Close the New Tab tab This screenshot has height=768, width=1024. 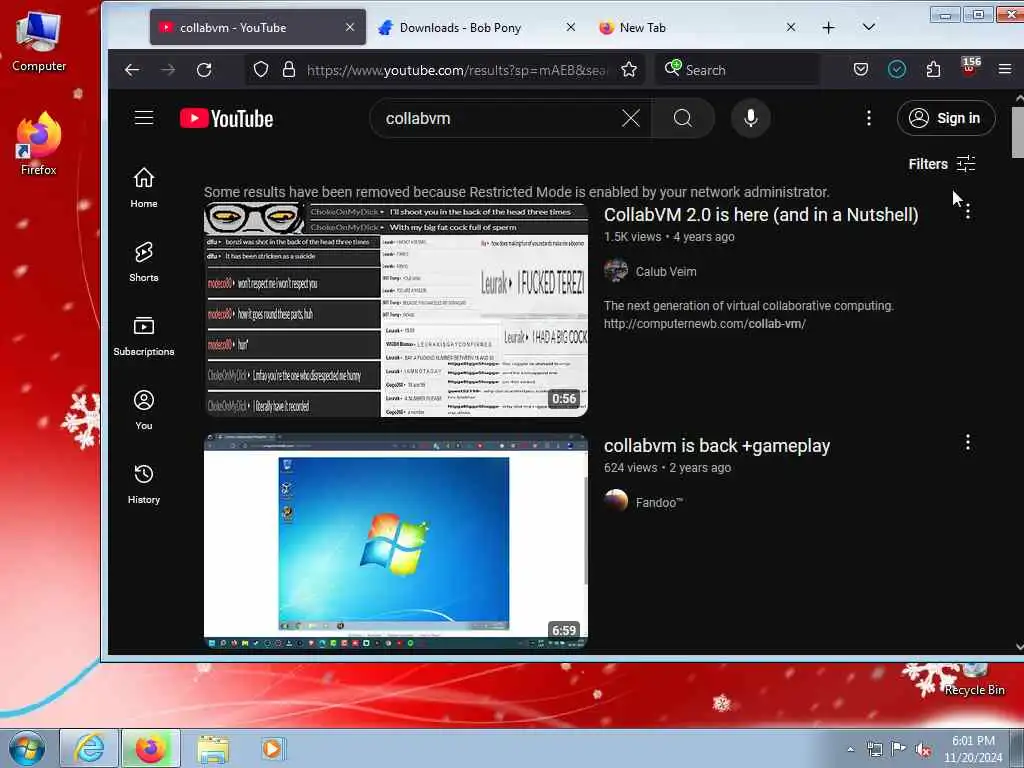click(x=791, y=27)
